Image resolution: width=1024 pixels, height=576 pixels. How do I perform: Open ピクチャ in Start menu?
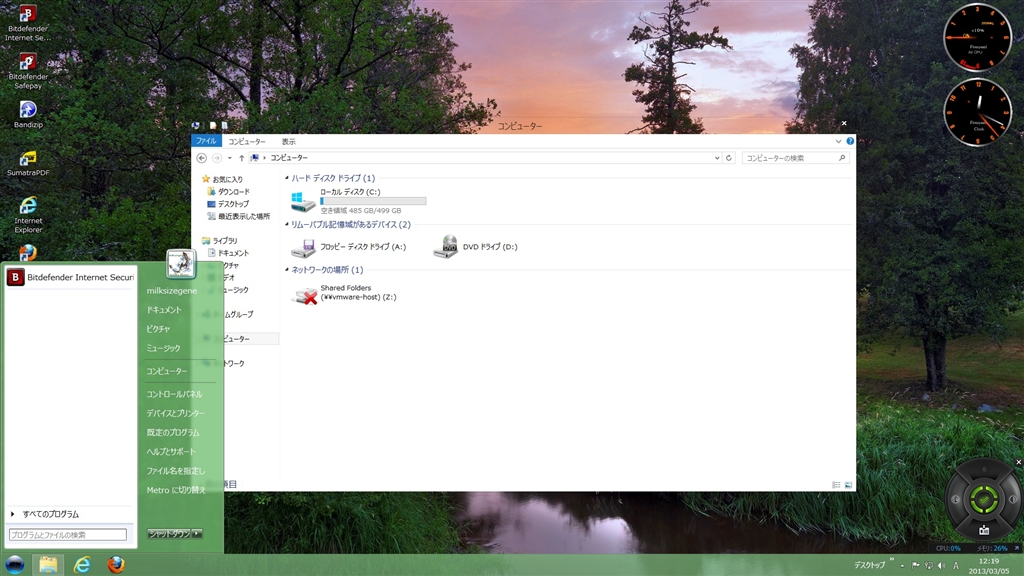pyautogui.click(x=158, y=328)
